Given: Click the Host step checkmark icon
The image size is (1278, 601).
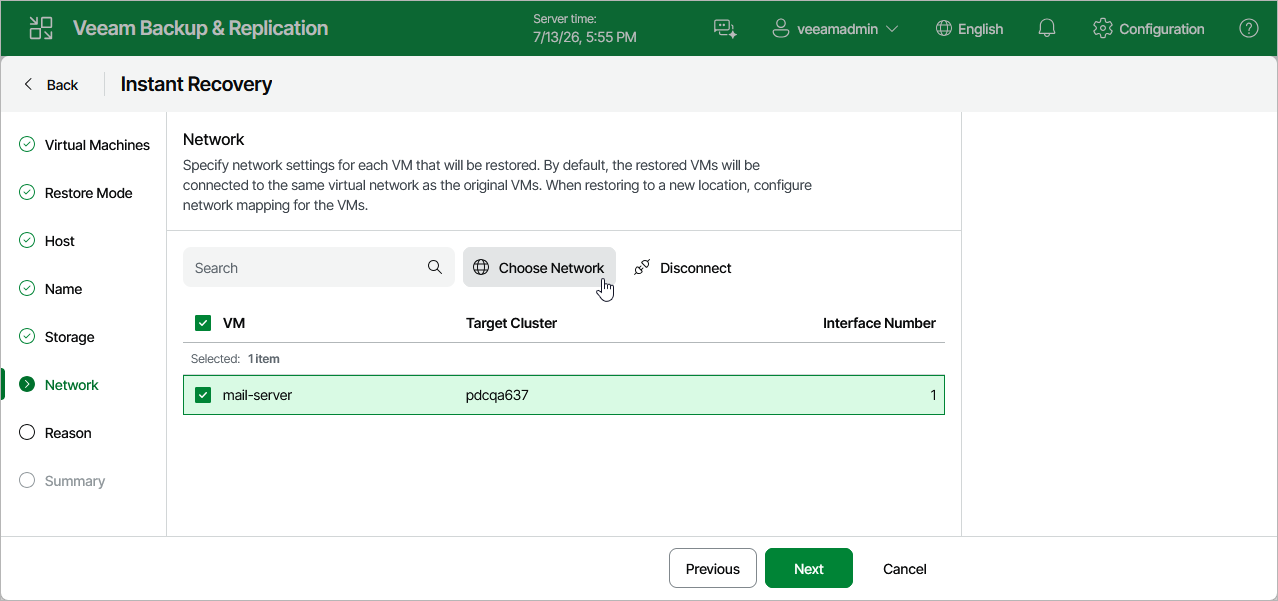Looking at the screenshot, I should pos(27,240).
